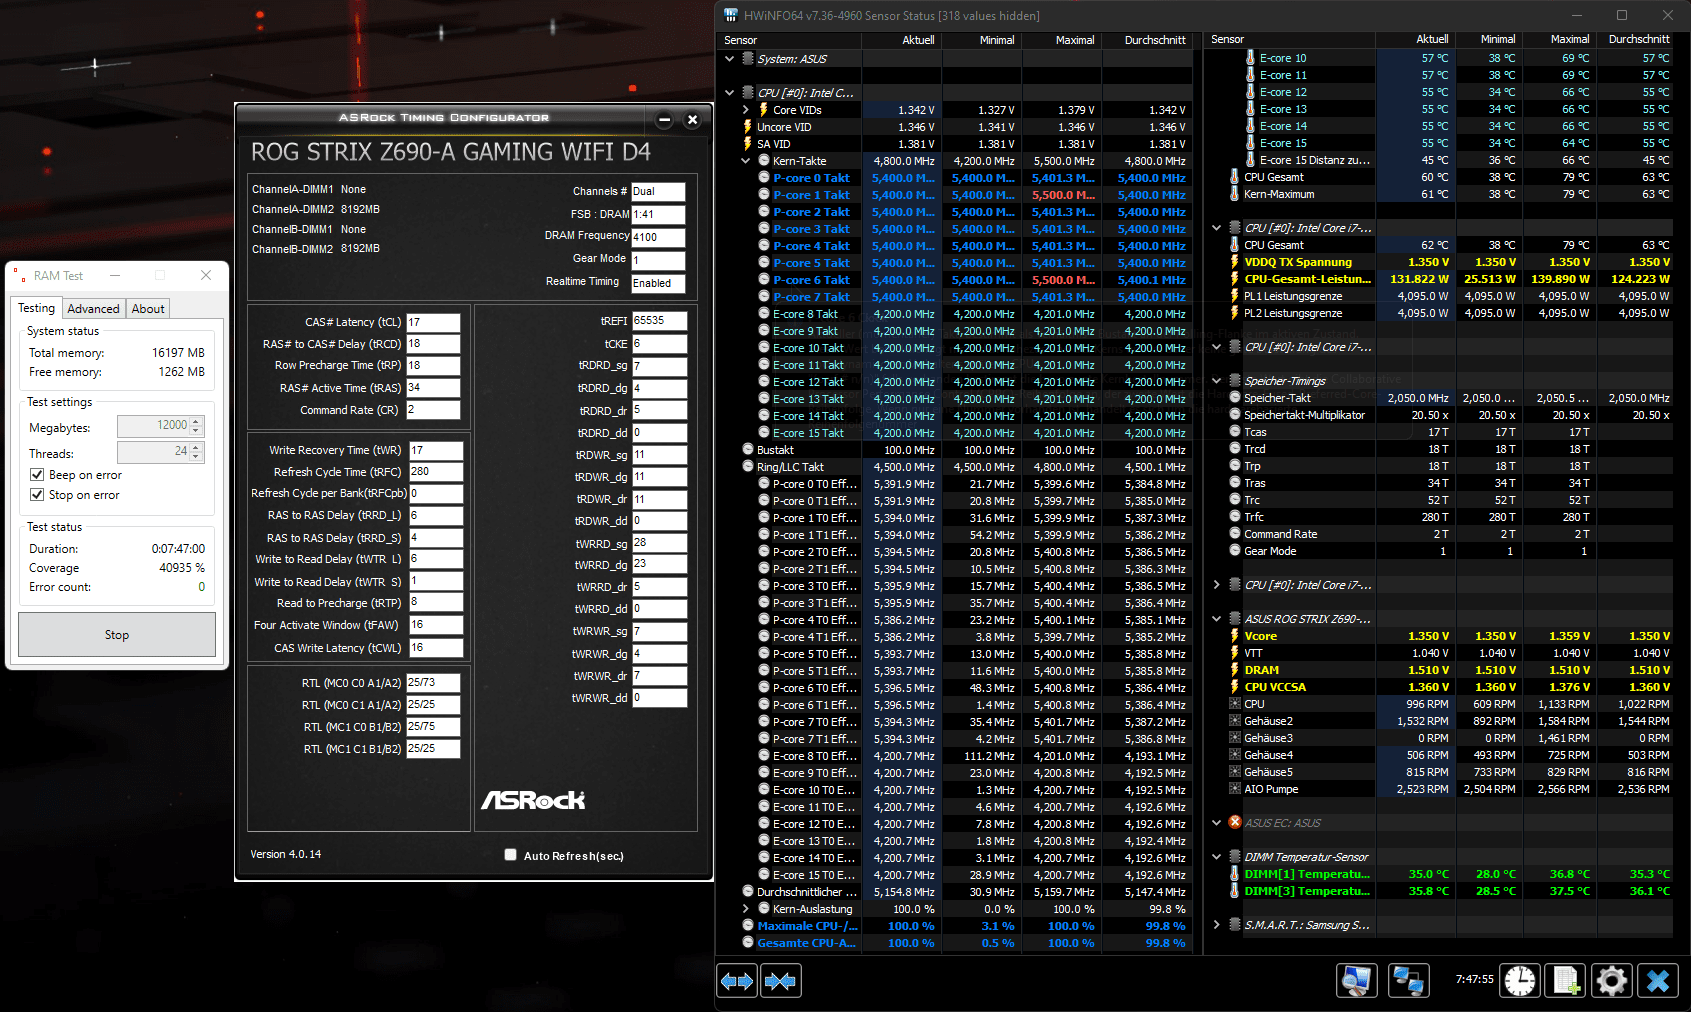Image resolution: width=1691 pixels, height=1012 pixels.
Task: Decrease Megabytes with down spinner arrow
Action: tap(197, 431)
